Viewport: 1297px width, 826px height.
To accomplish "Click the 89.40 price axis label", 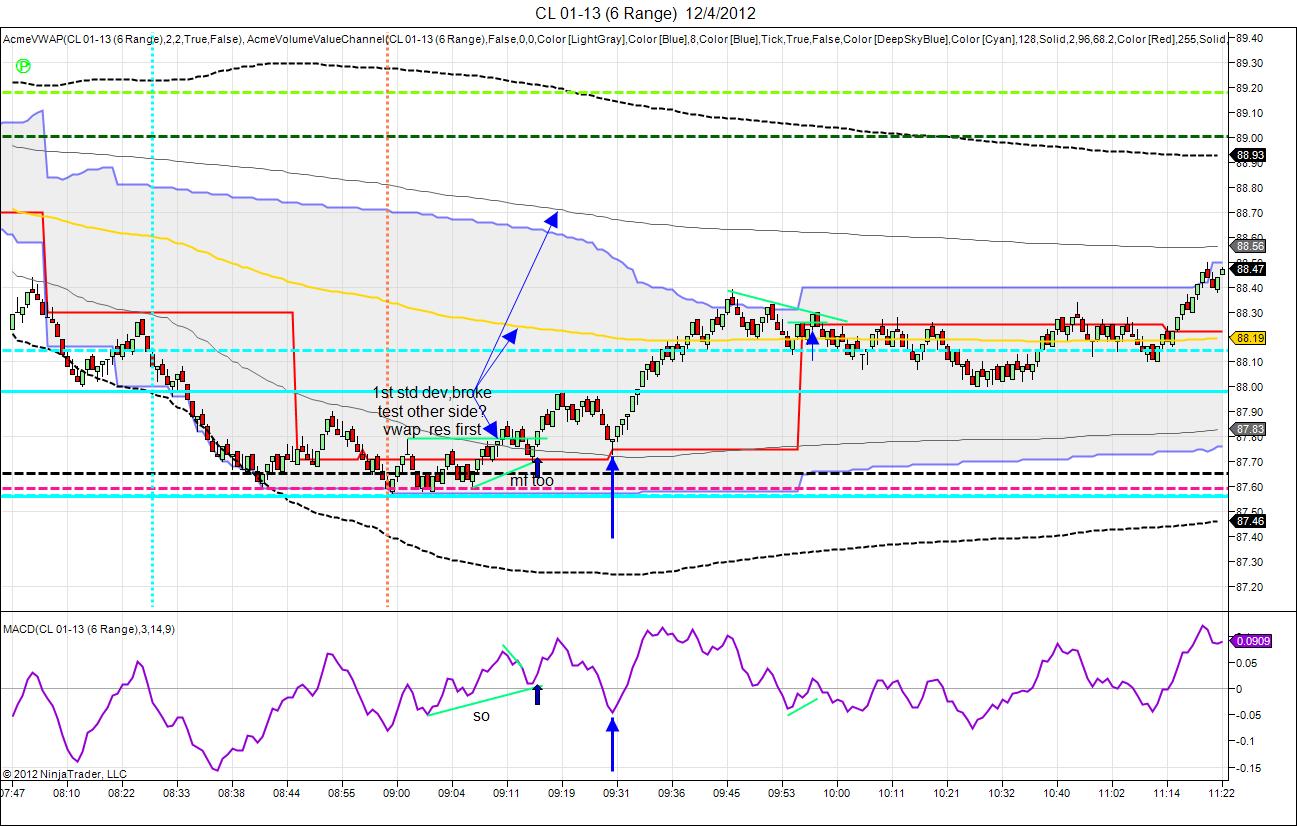I will click(1250, 38).
